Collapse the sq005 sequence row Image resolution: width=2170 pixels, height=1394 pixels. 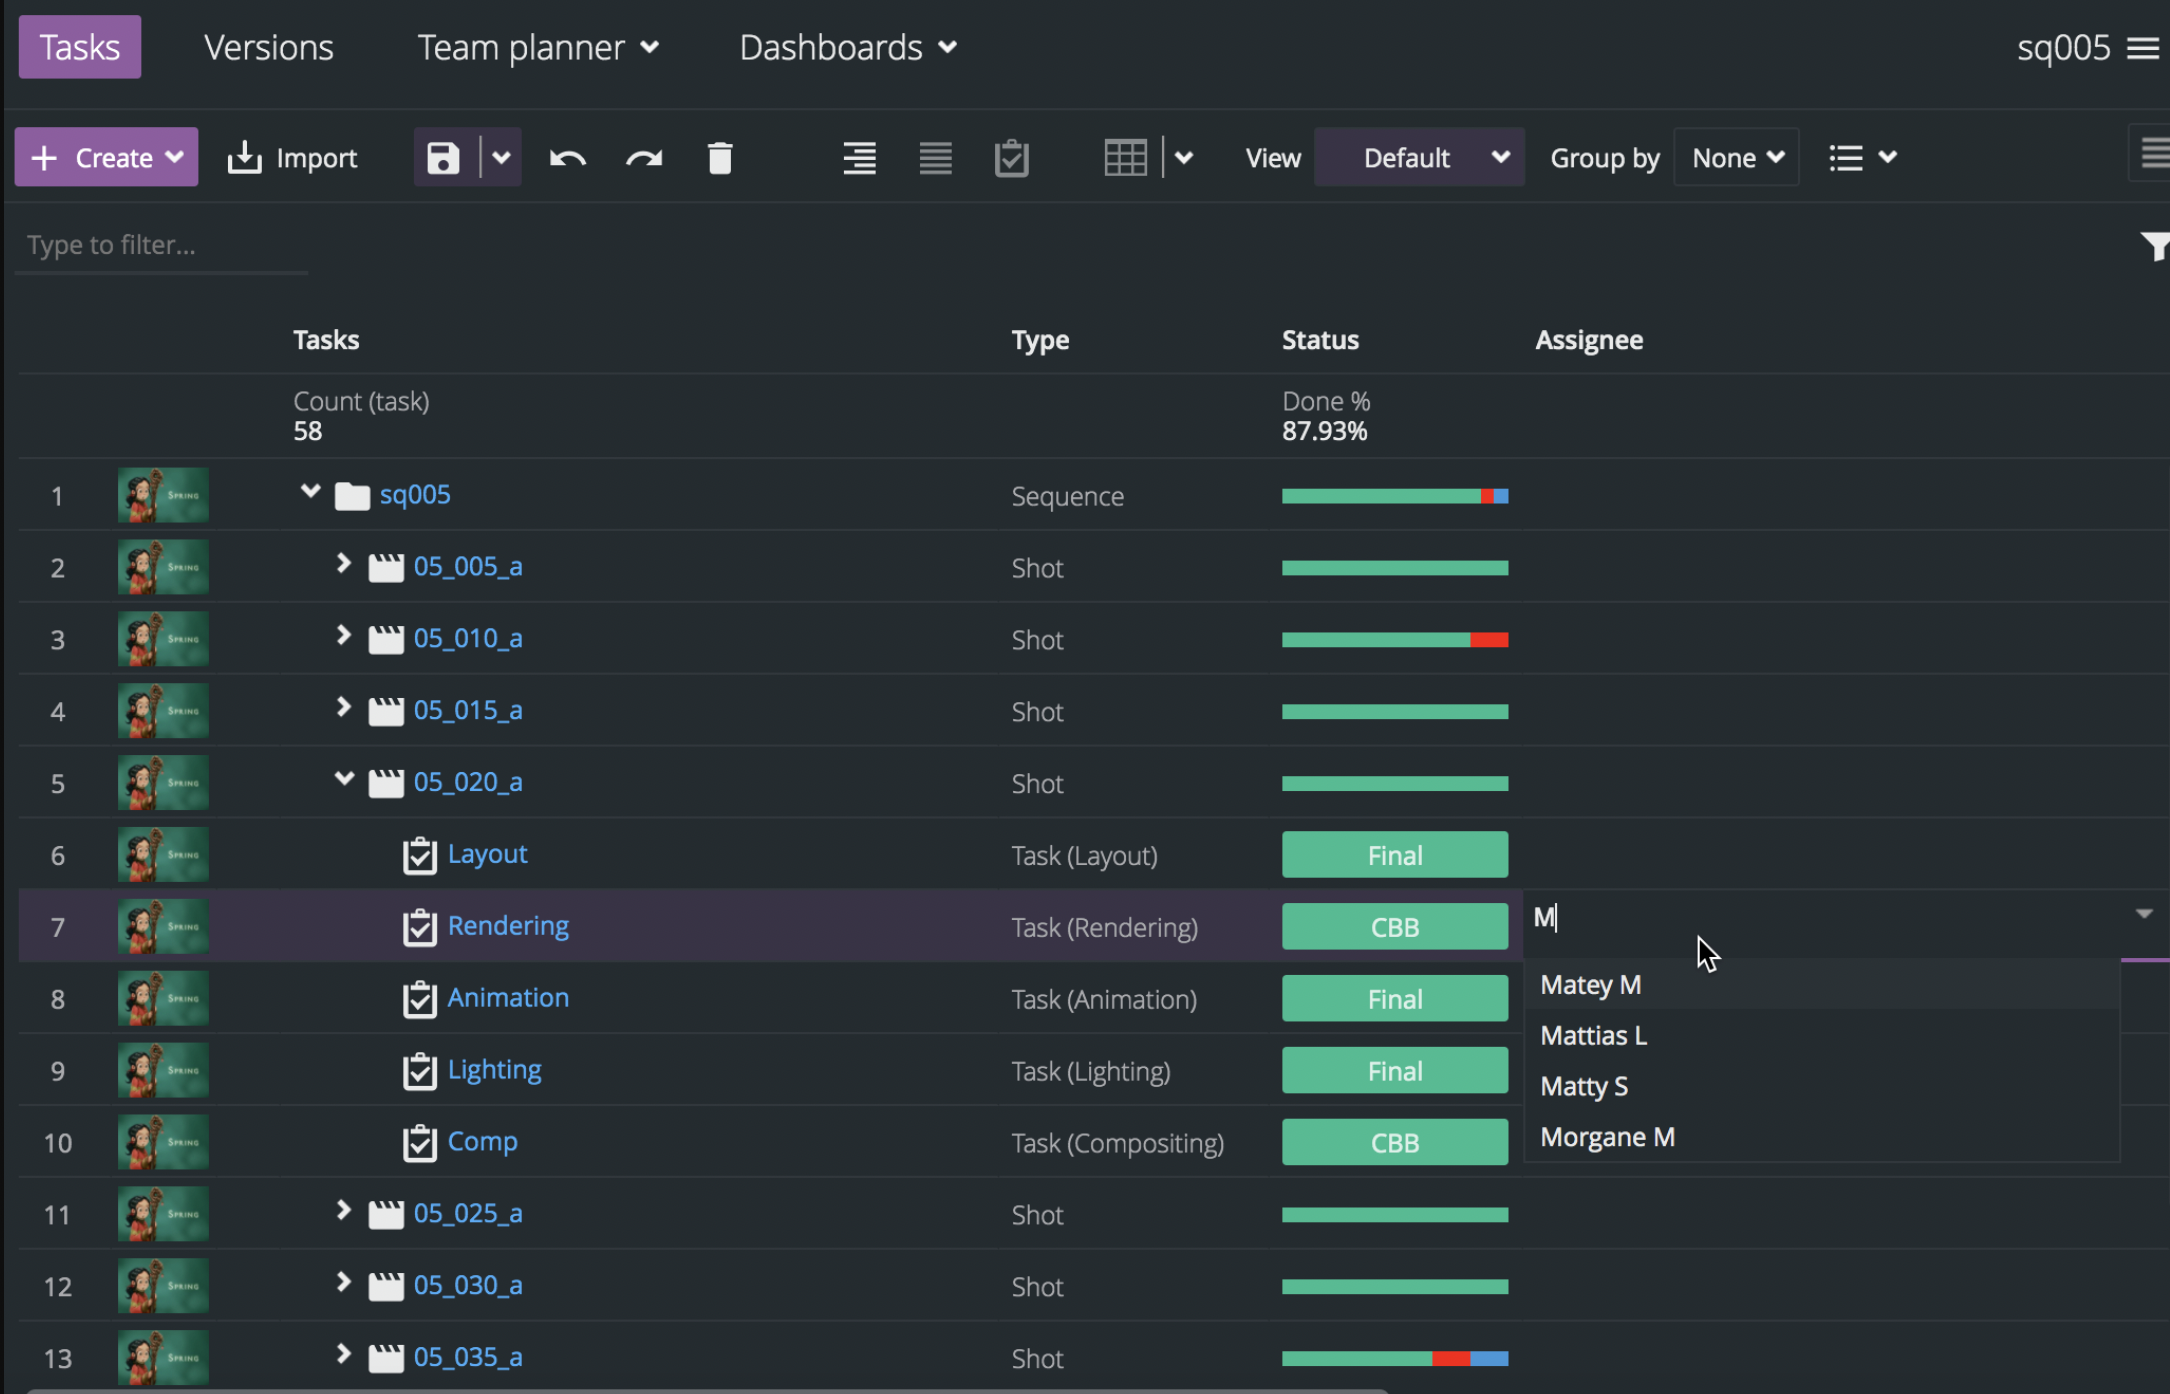[310, 492]
